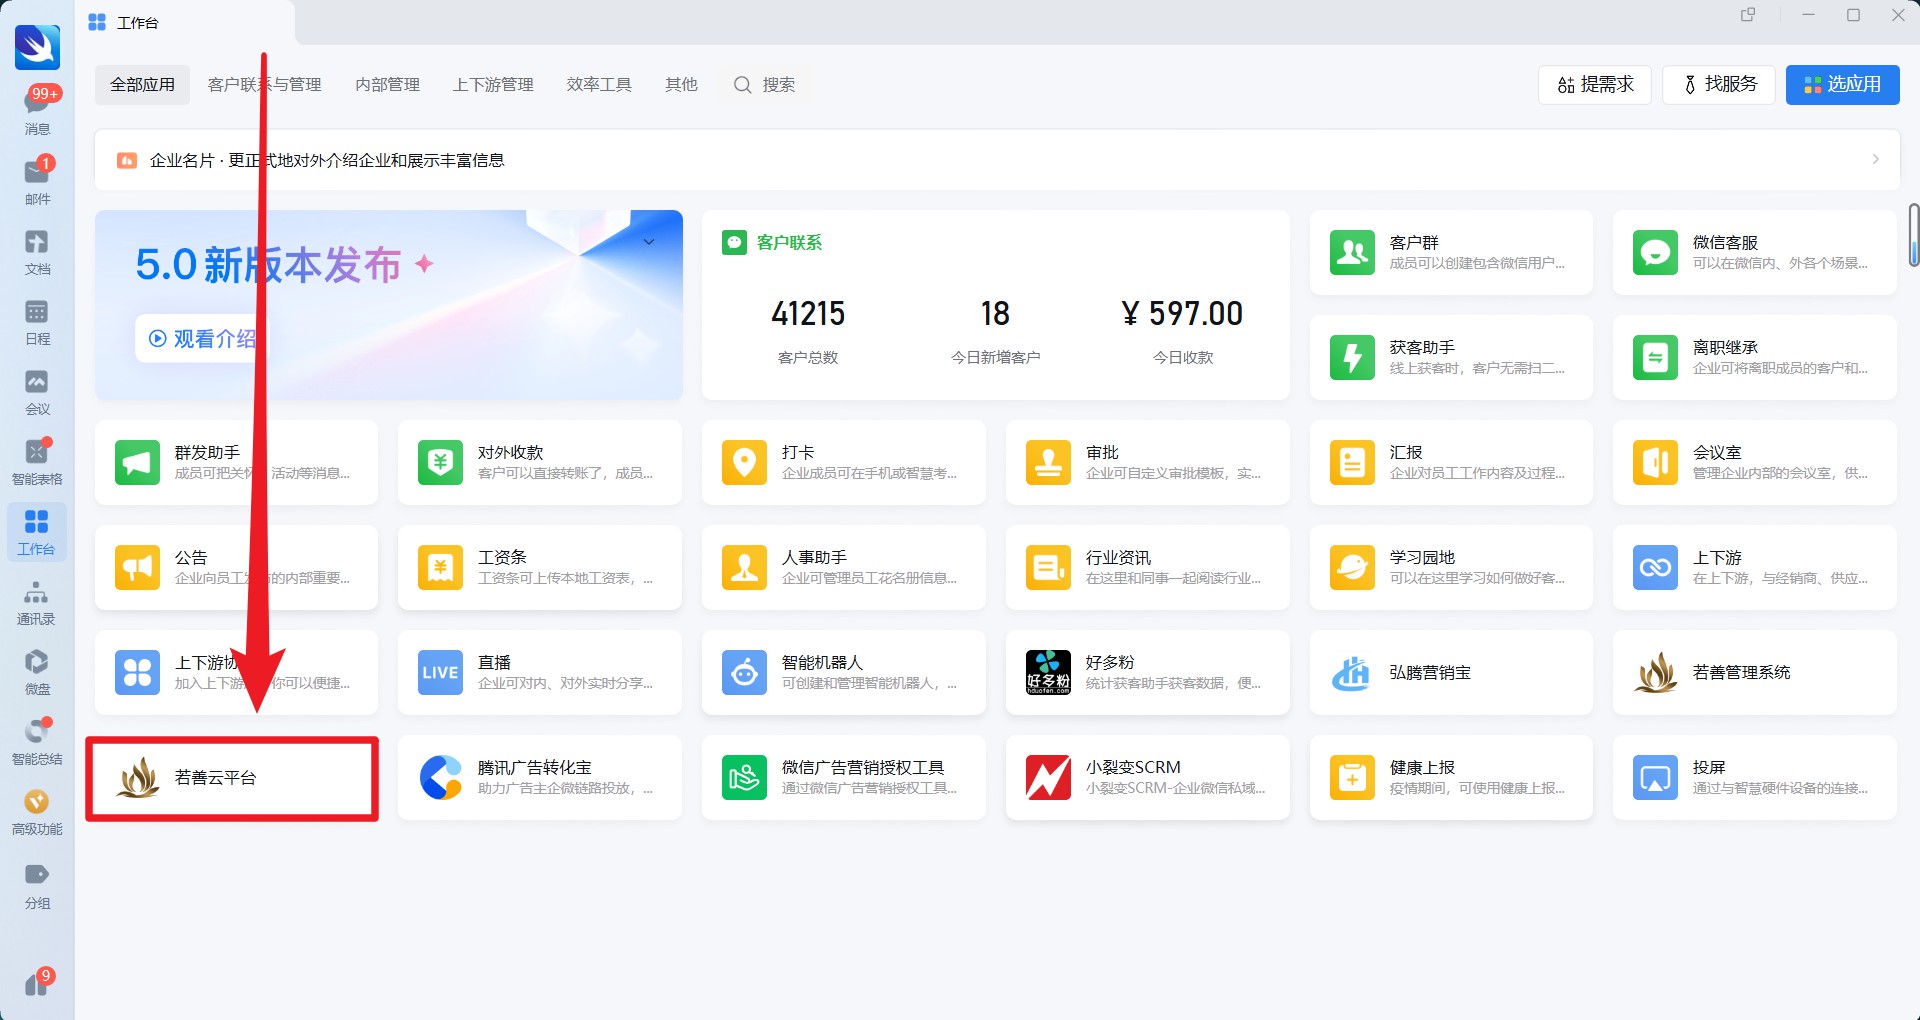Collapse banner with the dropdown chevron
The height and width of the screenshot is (1020, 1920).
[648, 242]
